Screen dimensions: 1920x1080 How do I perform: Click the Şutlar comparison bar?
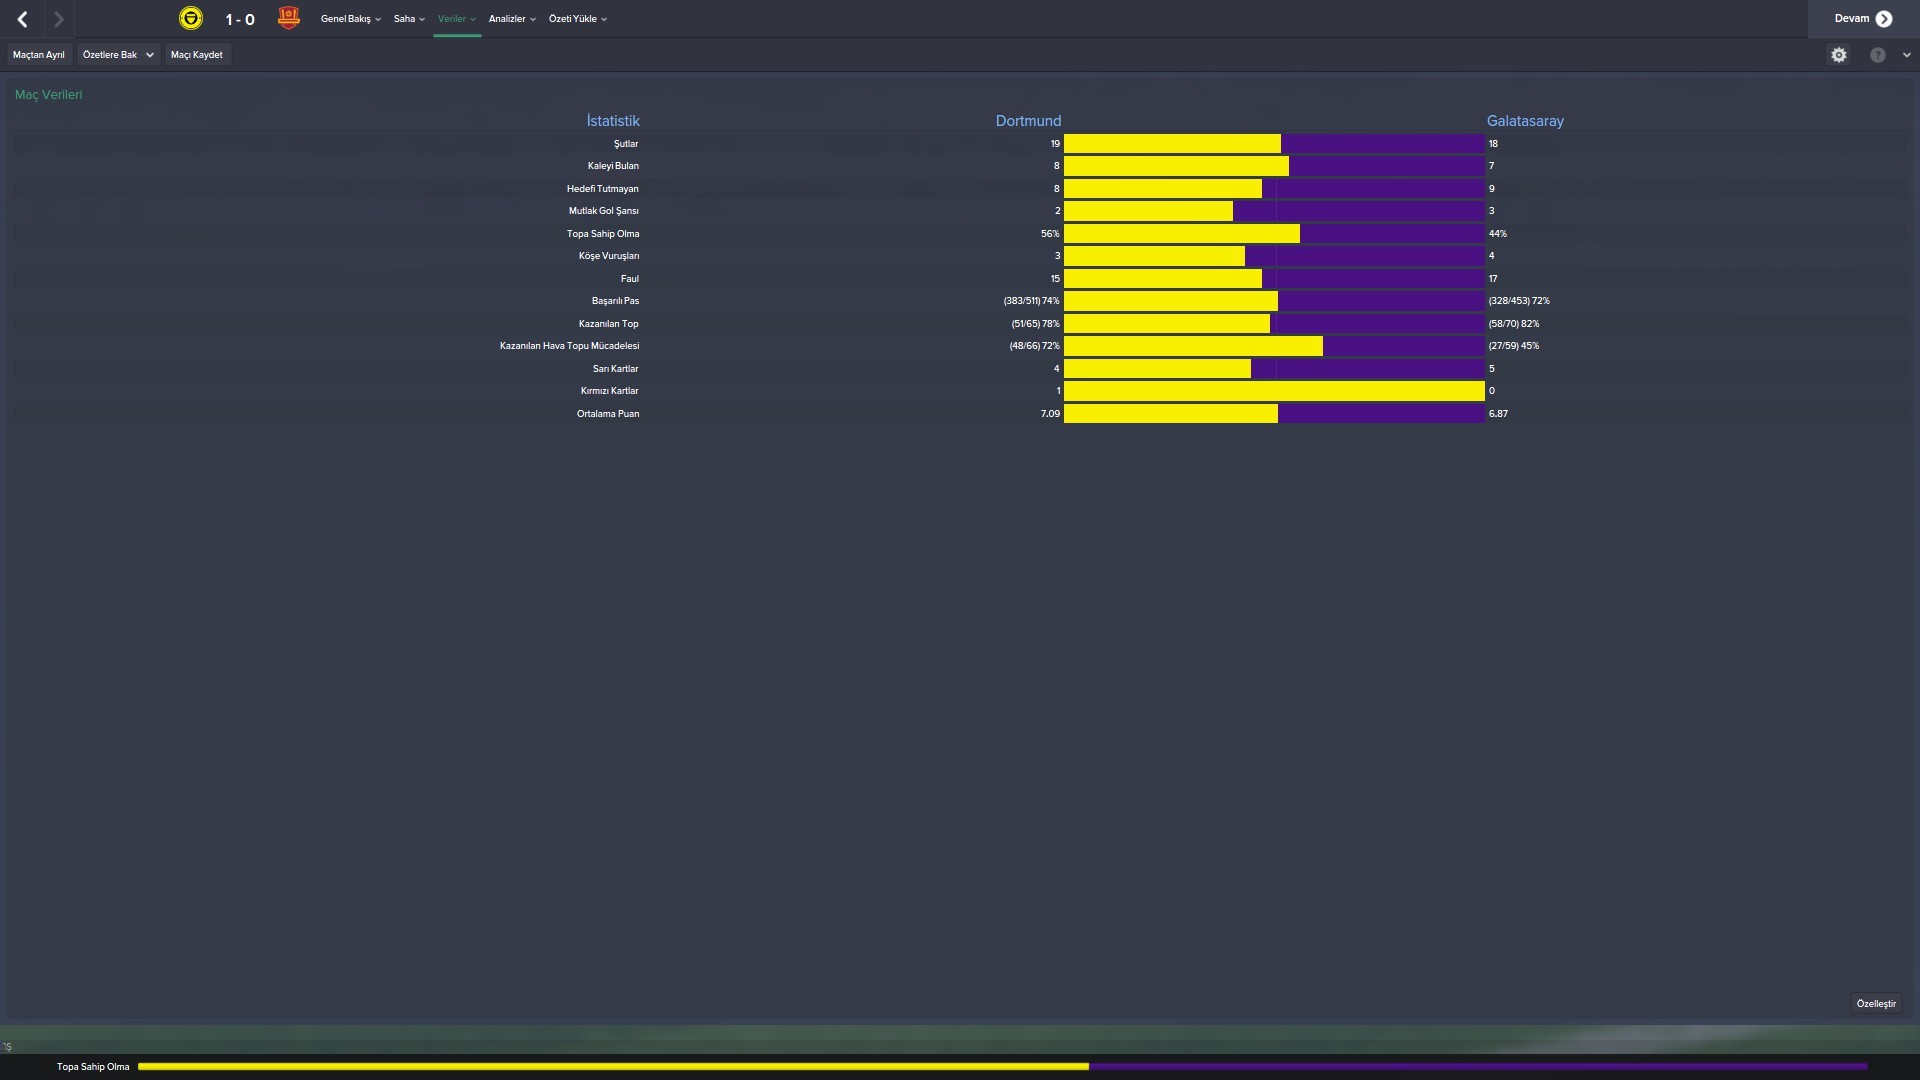(x=1274, y=144)
